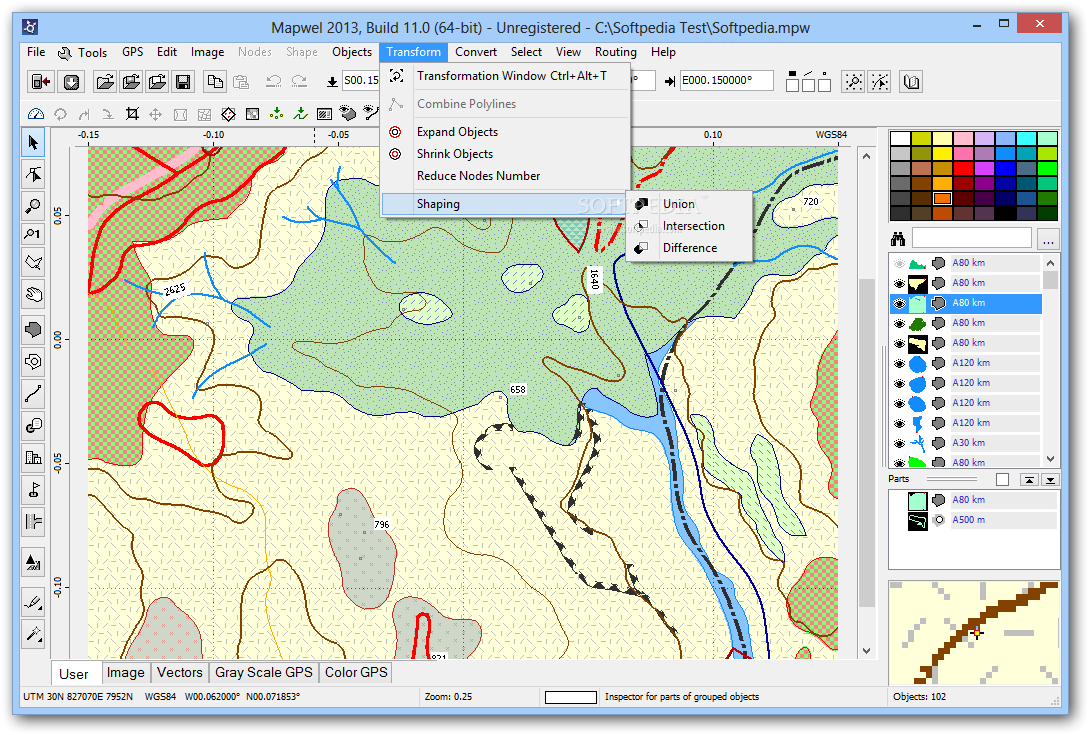The height and width of the screenshot is (735, 1089).
Task: Open the Objects menu
Action: 351,52
